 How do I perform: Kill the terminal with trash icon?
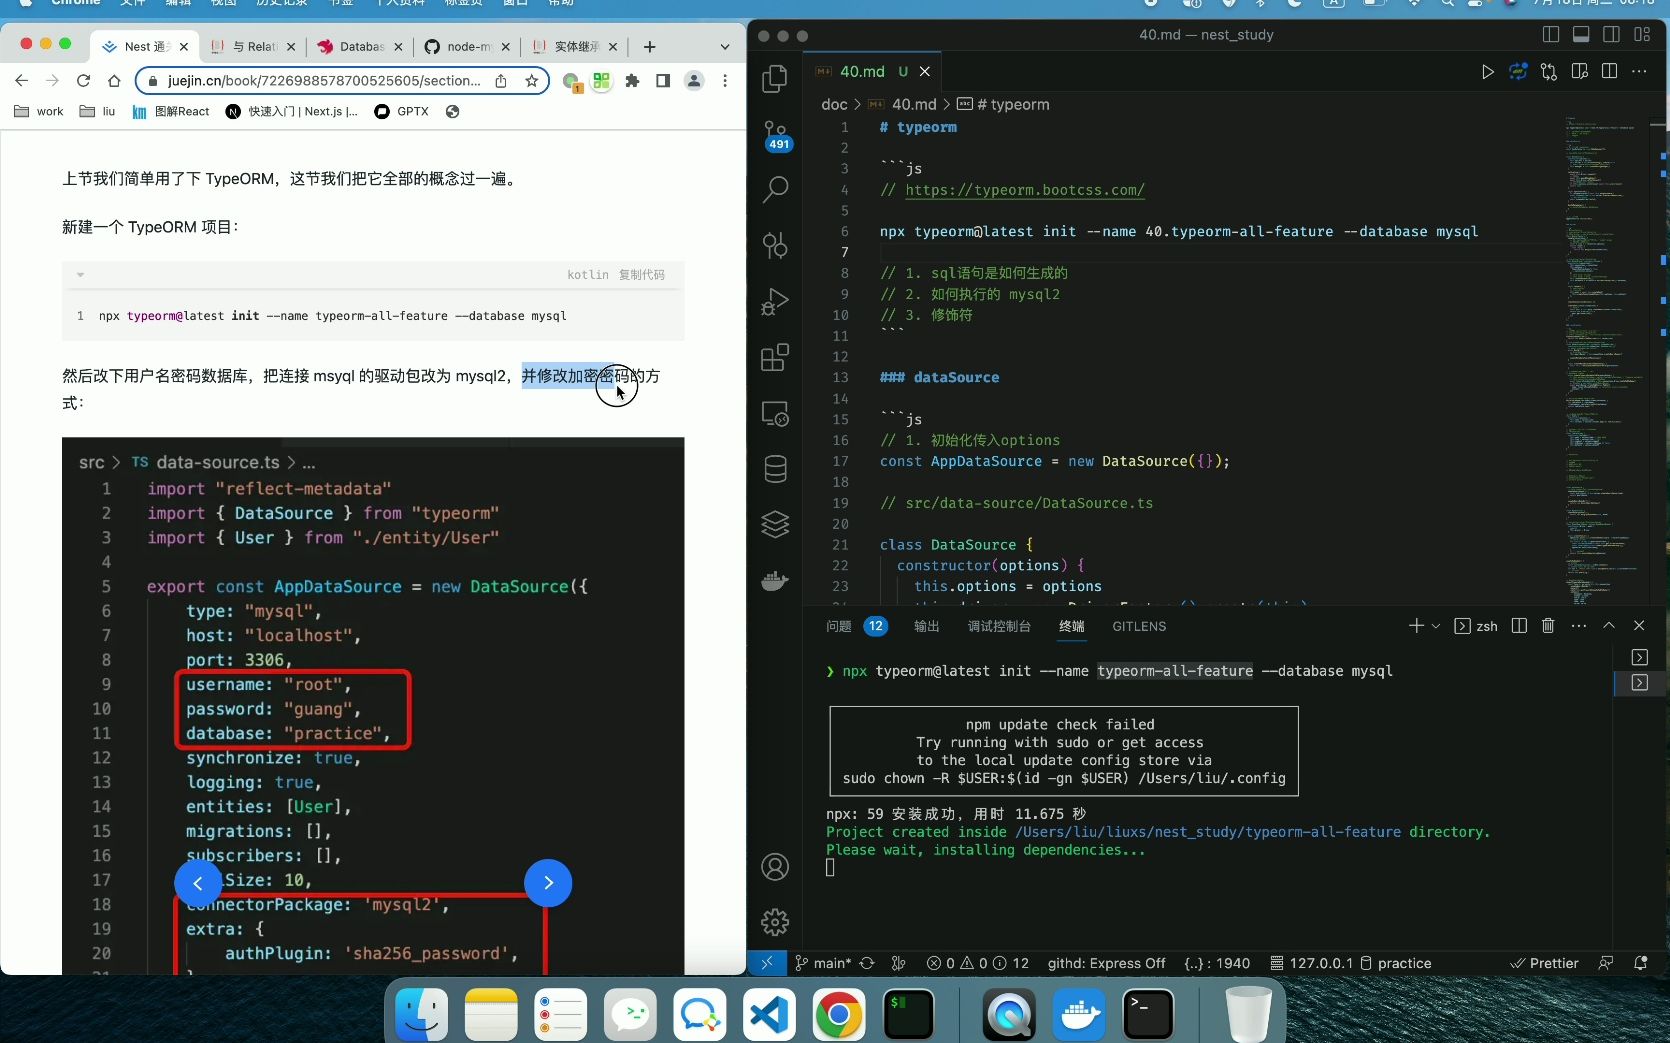tap(1548, 626)
